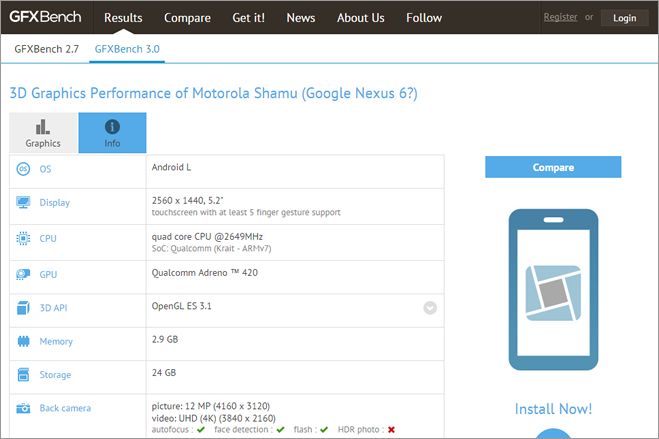Click the HDR photo red cross
659x439 pixels.
pos(391,430)
